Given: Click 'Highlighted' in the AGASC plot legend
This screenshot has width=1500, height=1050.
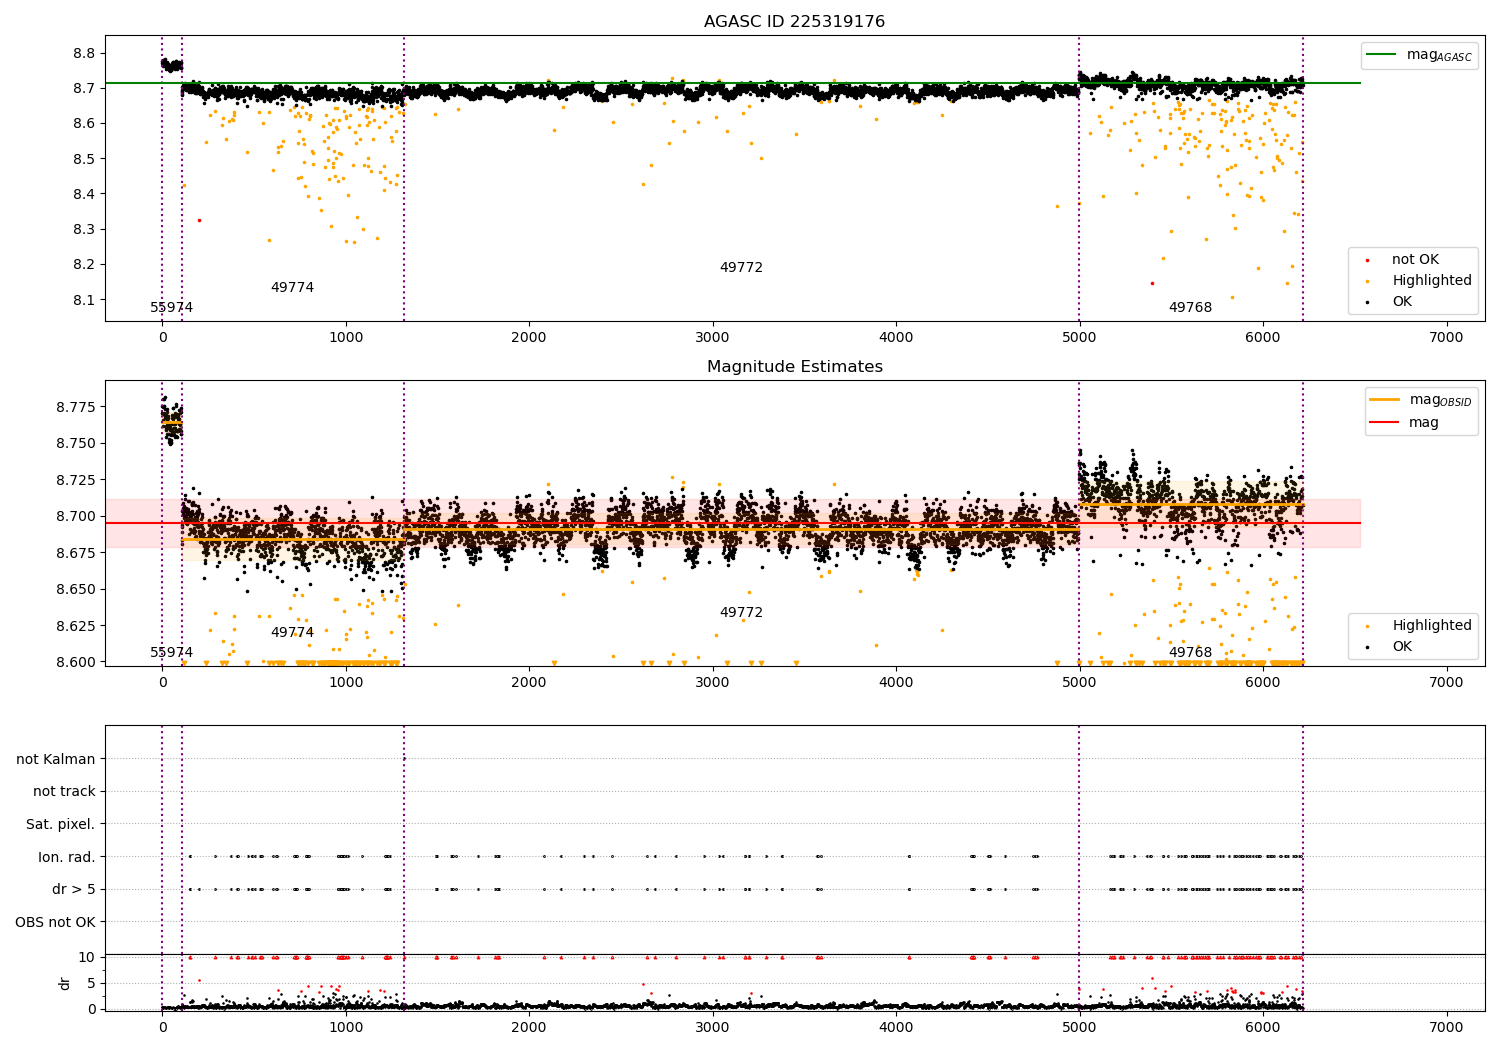Looking at the screenshot, I should pos(1432,281).
